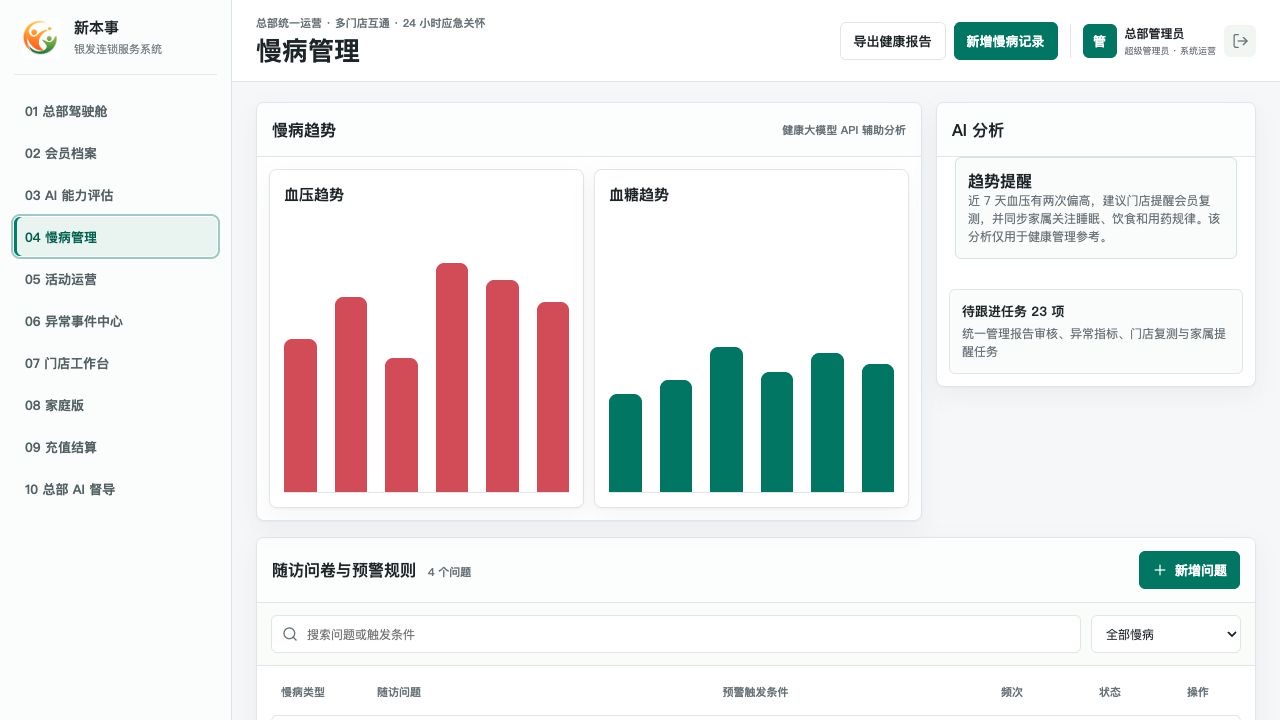
Task: Open 01 总部驾驶舱 menu item
Action: [116, 111]
